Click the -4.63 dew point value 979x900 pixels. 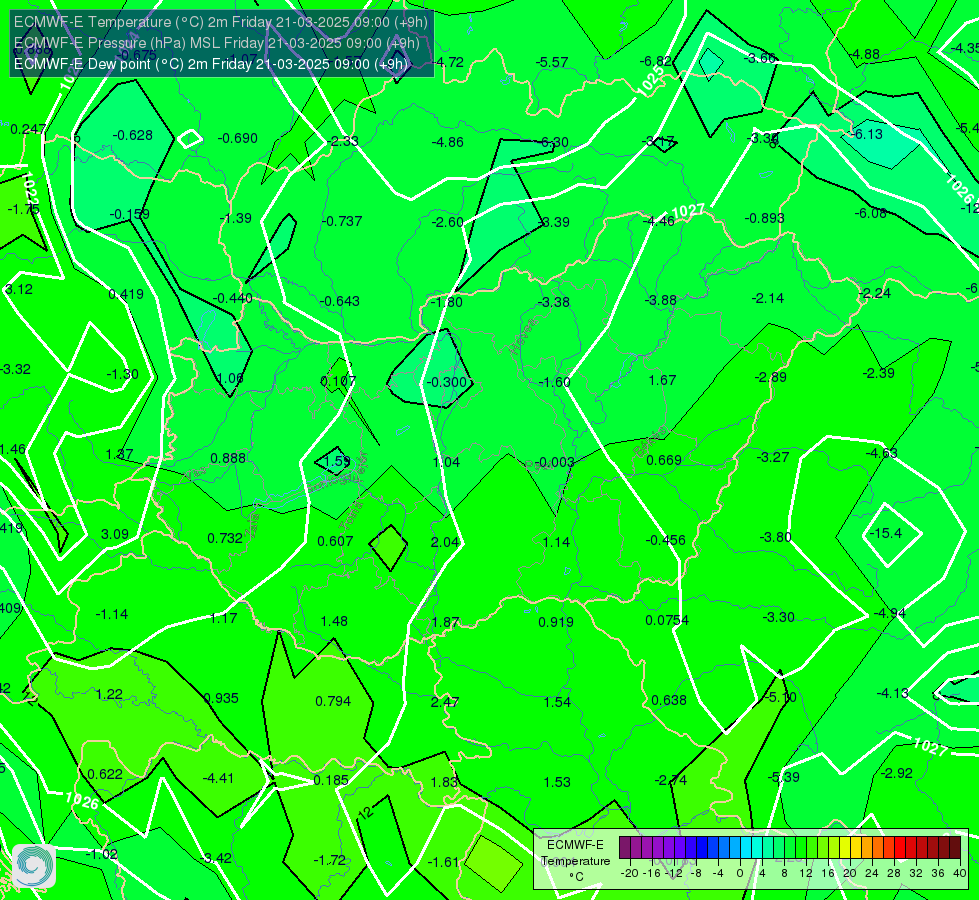[882, 453]
